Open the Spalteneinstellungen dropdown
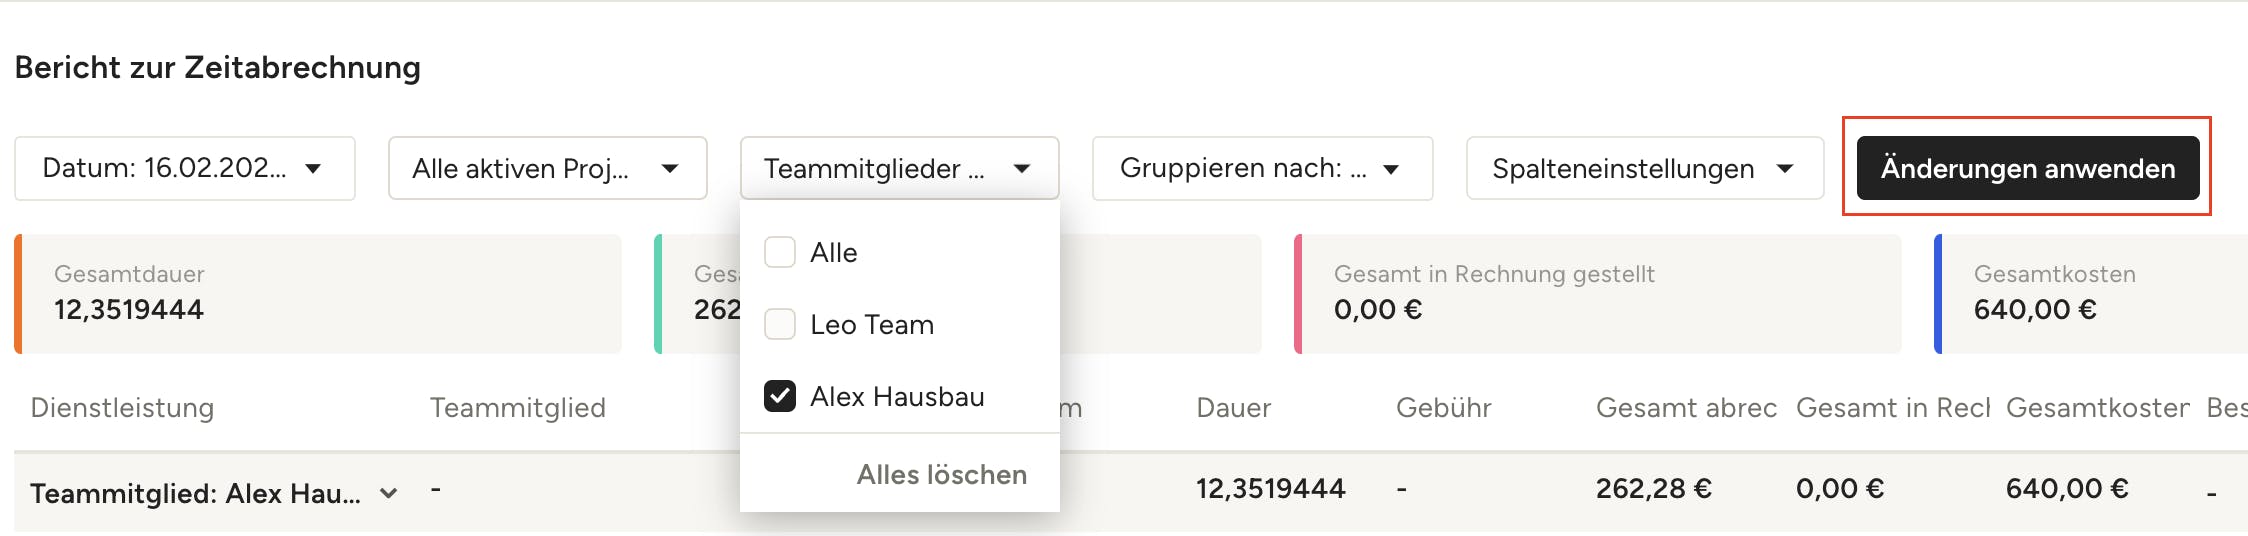The width and height of the screenshot is (2248, 536). pos(1644,168)
